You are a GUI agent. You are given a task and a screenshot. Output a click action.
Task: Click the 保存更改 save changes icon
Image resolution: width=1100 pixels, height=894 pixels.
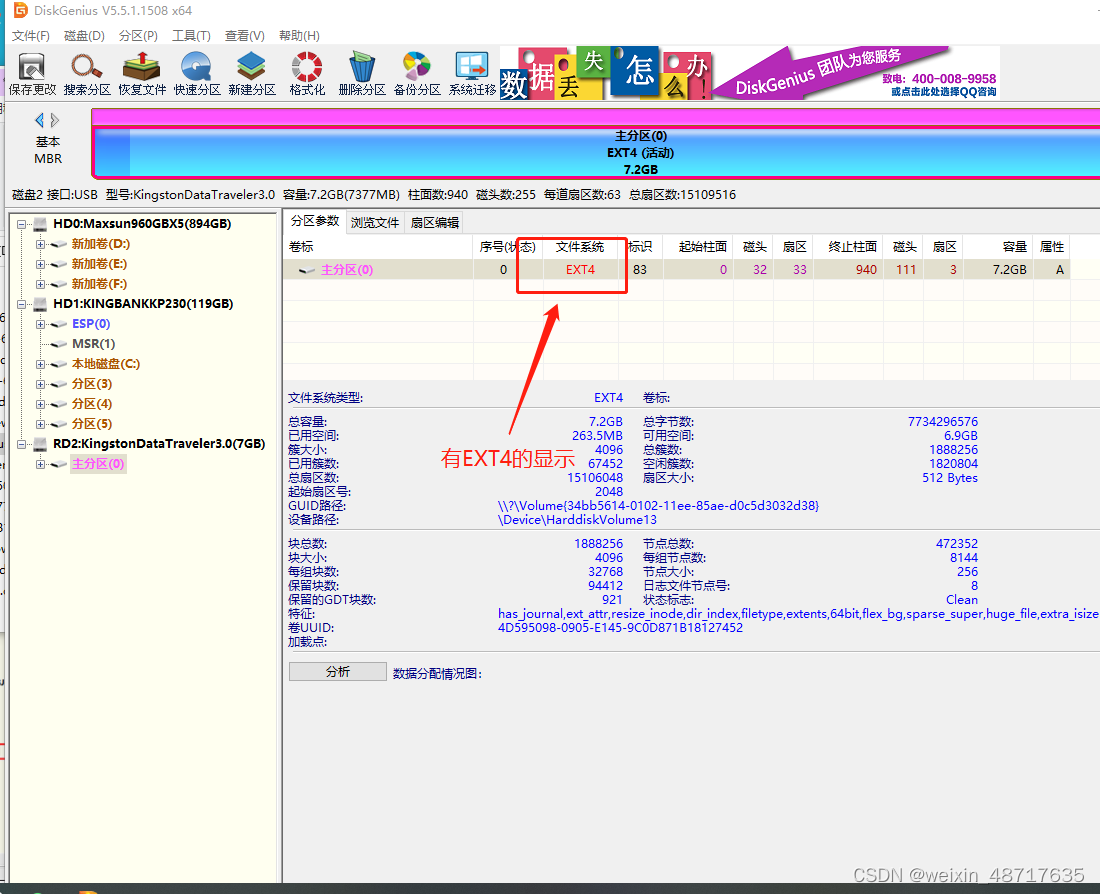32,73
